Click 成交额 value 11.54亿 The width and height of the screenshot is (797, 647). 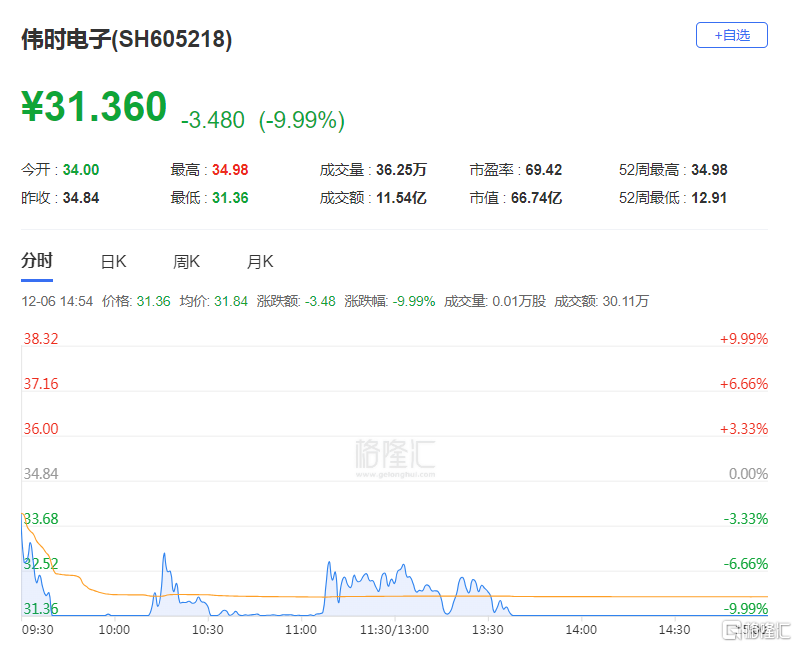(401, 198)
